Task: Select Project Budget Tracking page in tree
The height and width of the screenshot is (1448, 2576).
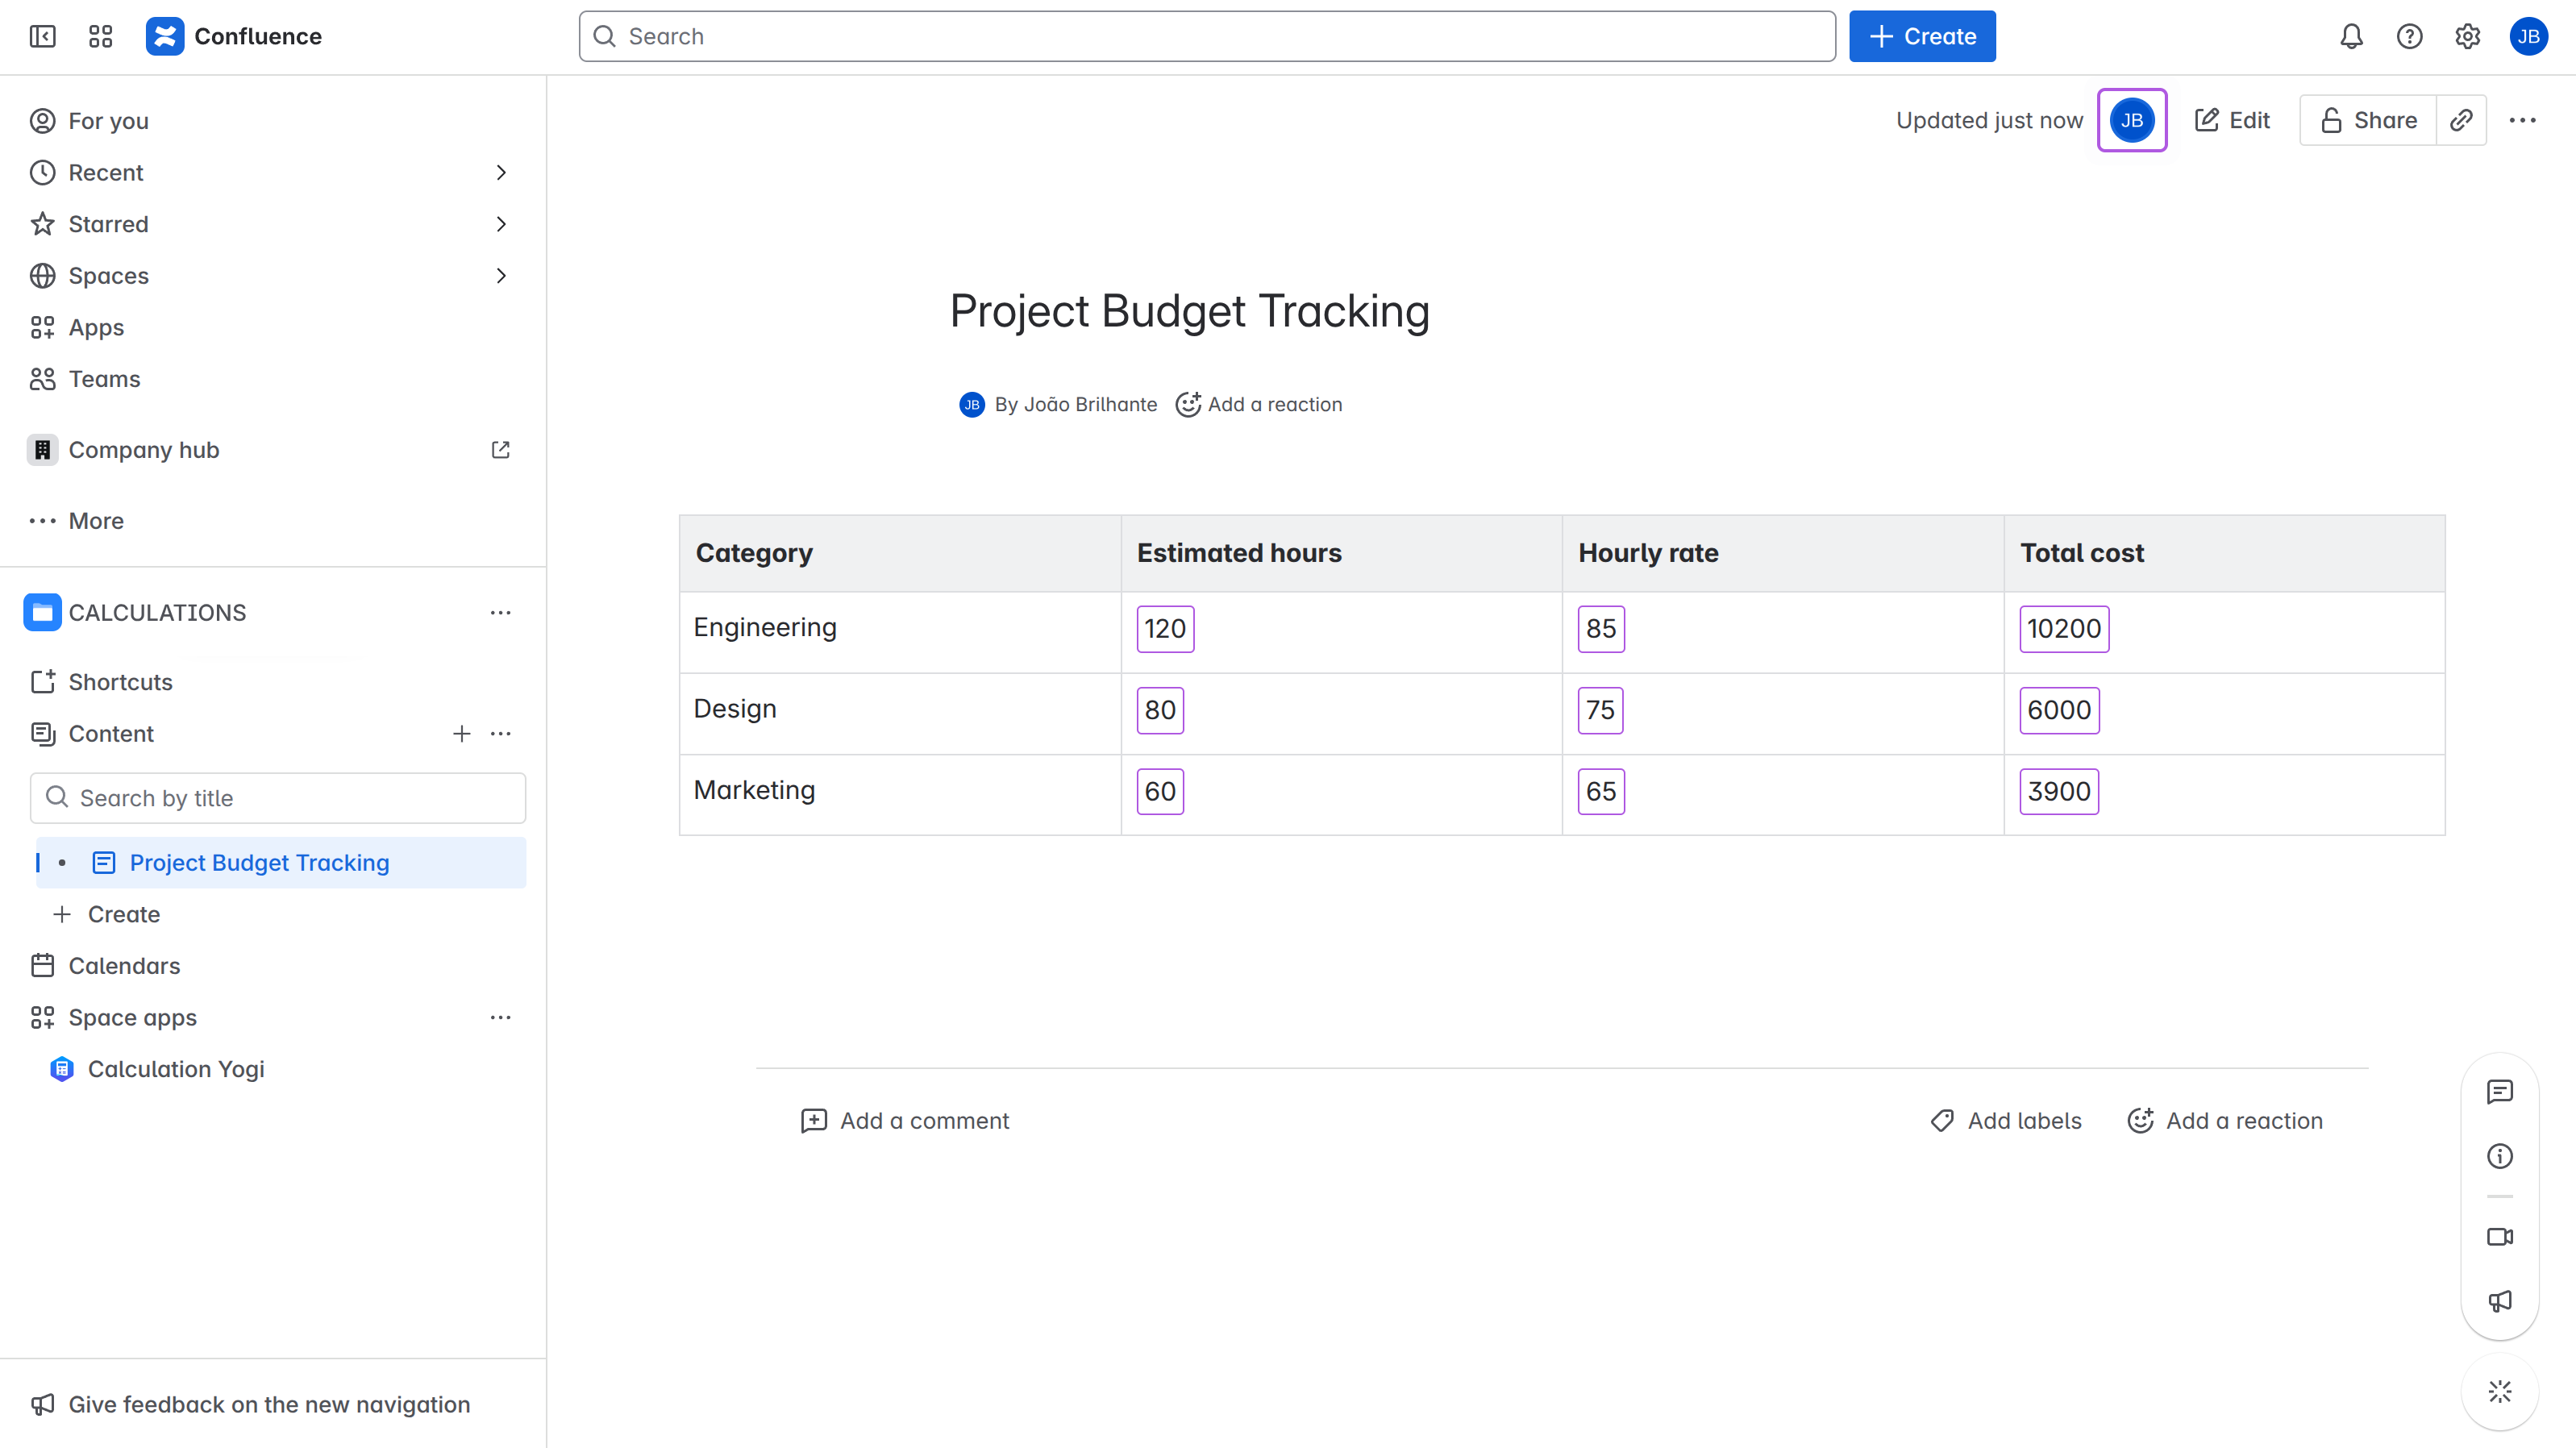Action: 259,863
